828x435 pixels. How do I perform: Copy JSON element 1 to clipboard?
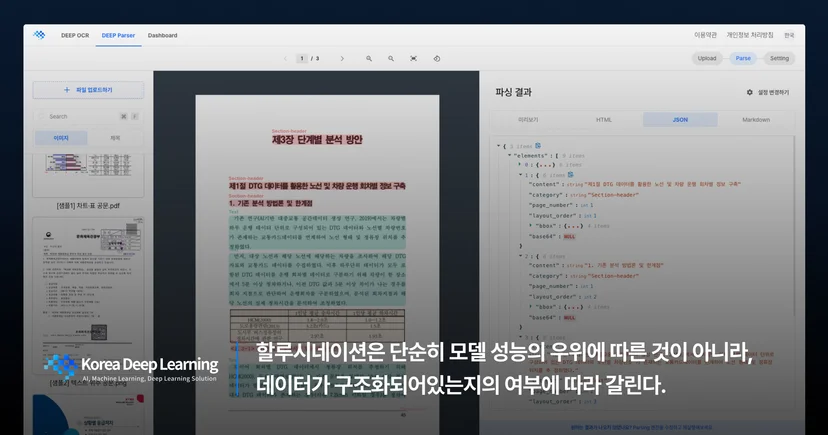[570, 175]
